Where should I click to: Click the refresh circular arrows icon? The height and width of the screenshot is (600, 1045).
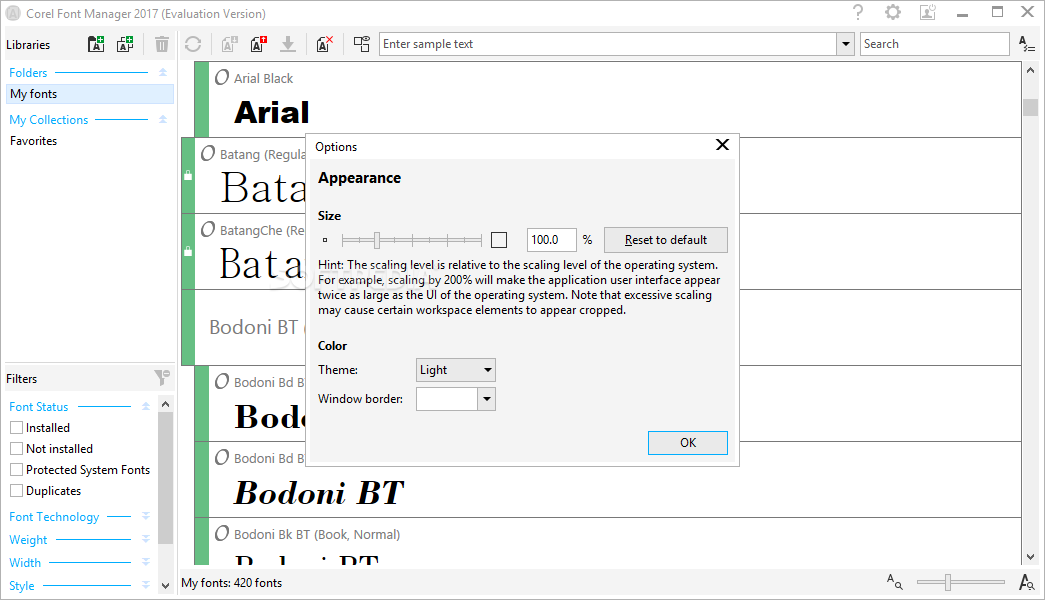click(x=193, y=44)
